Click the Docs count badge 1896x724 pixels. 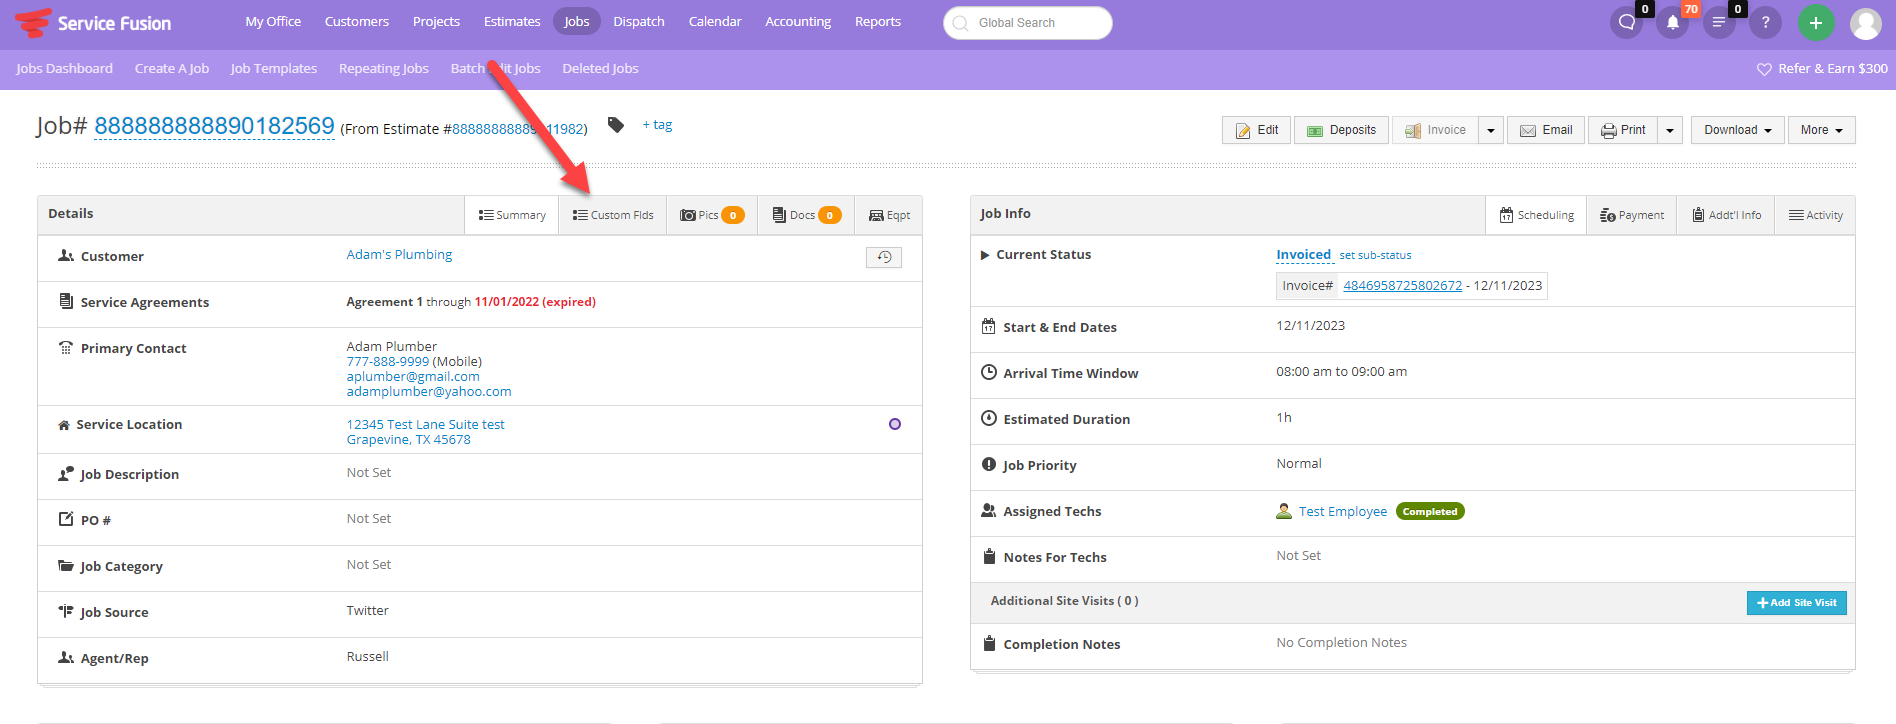(x=830, y=215)
